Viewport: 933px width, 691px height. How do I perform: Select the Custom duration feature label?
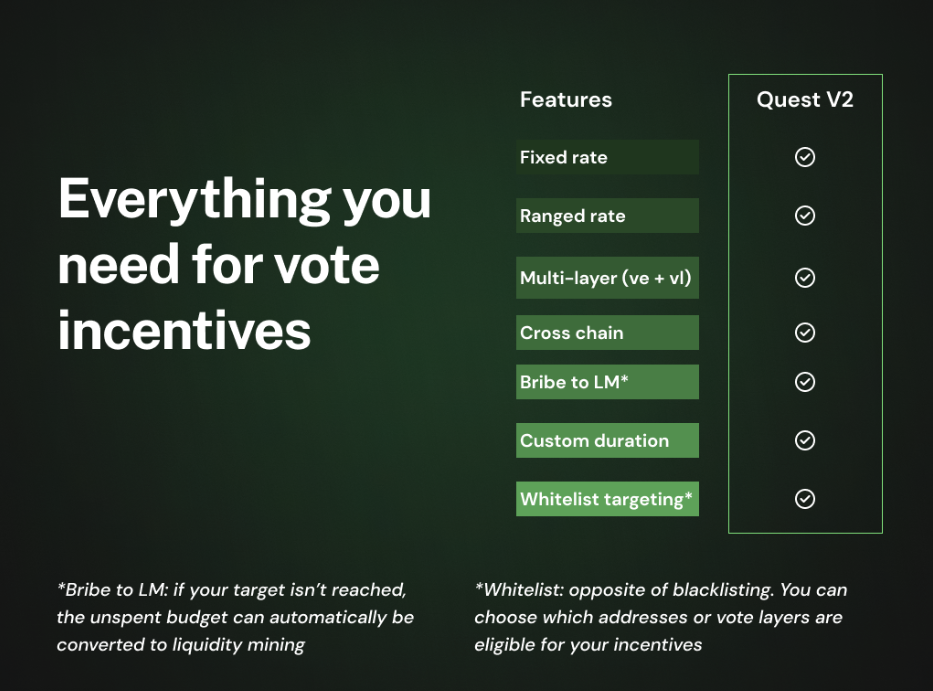[x=607, y=440]
